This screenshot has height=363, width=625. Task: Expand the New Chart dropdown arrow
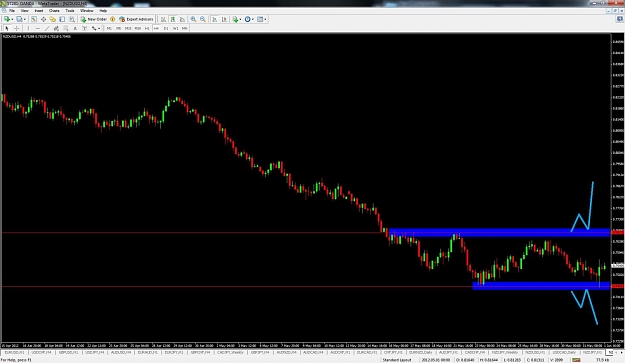[12, 19]
